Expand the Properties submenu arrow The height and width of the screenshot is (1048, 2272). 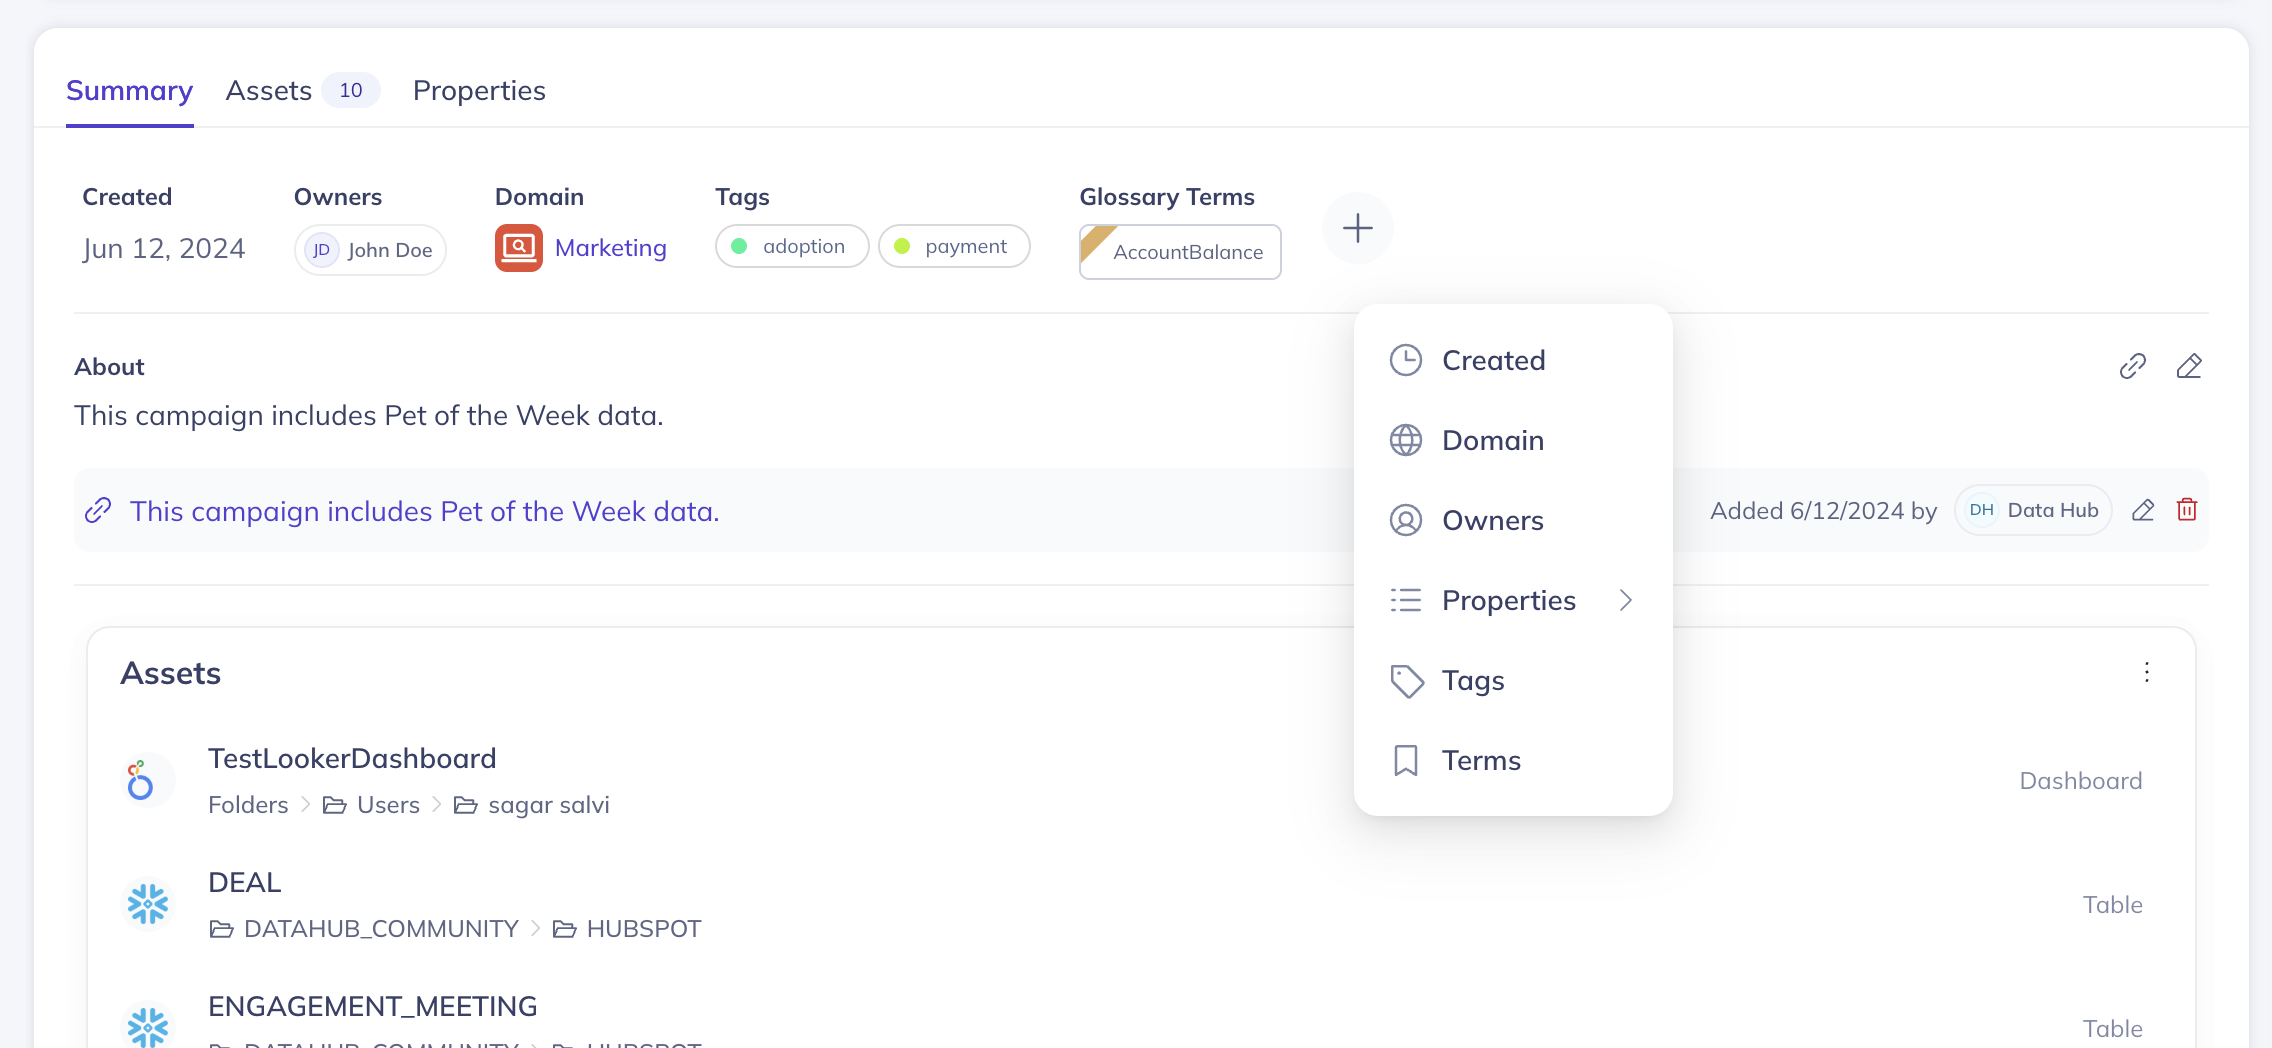1626,600
